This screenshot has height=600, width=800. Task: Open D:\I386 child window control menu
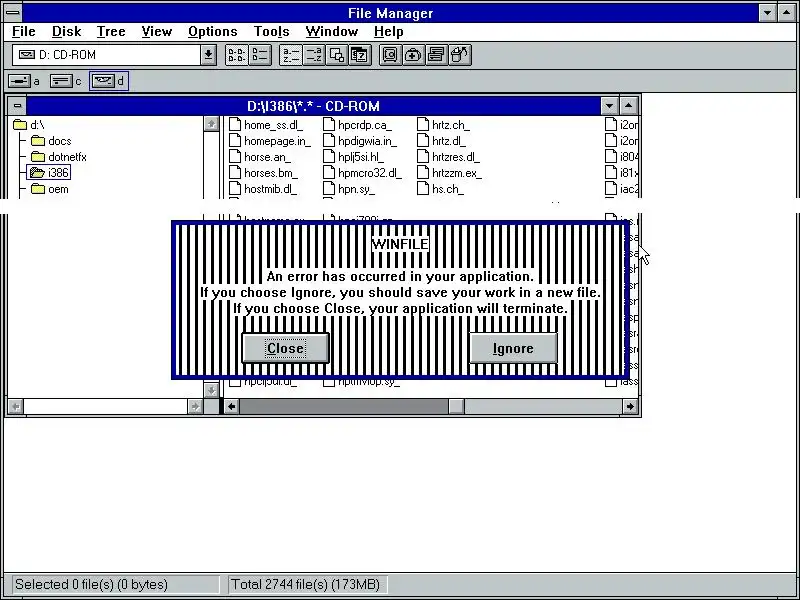coord(17,106)
